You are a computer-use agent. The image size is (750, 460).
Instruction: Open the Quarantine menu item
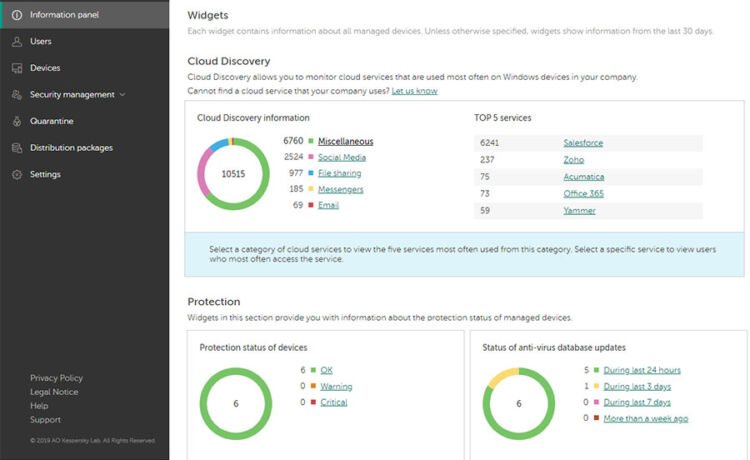[x=51, y=121]
